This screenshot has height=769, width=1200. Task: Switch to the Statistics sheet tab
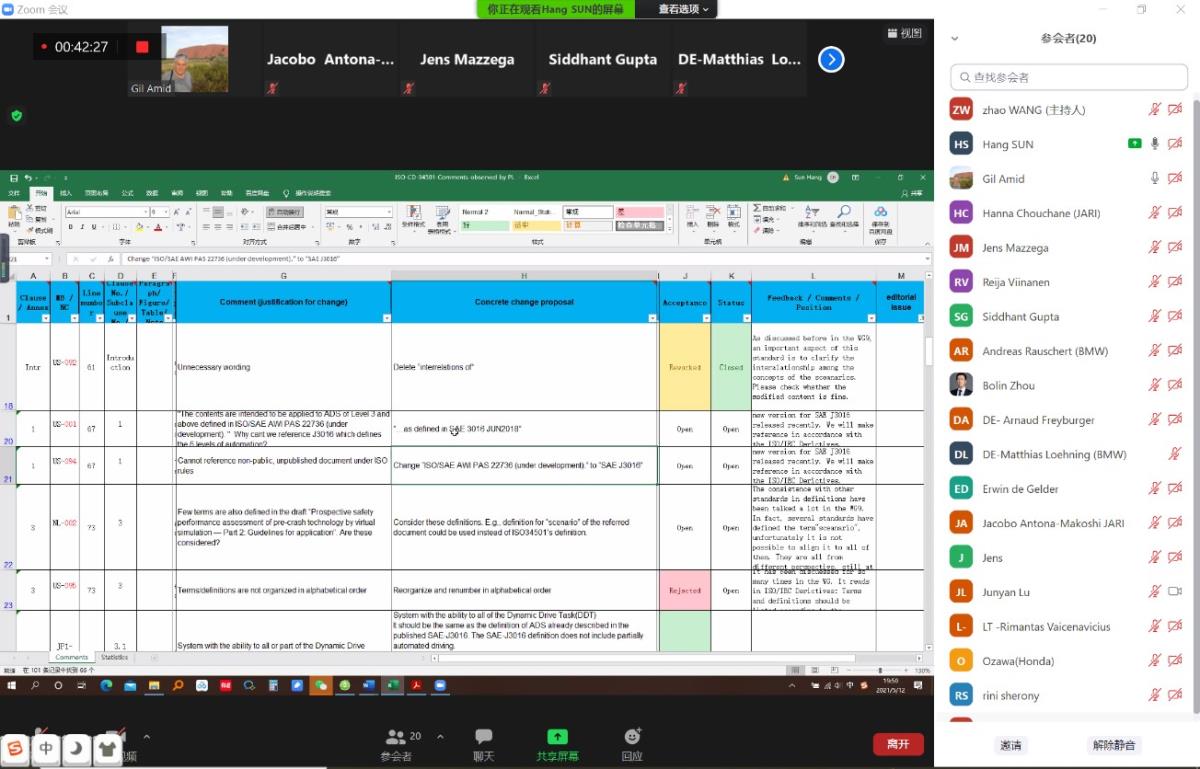pos(114,658)
